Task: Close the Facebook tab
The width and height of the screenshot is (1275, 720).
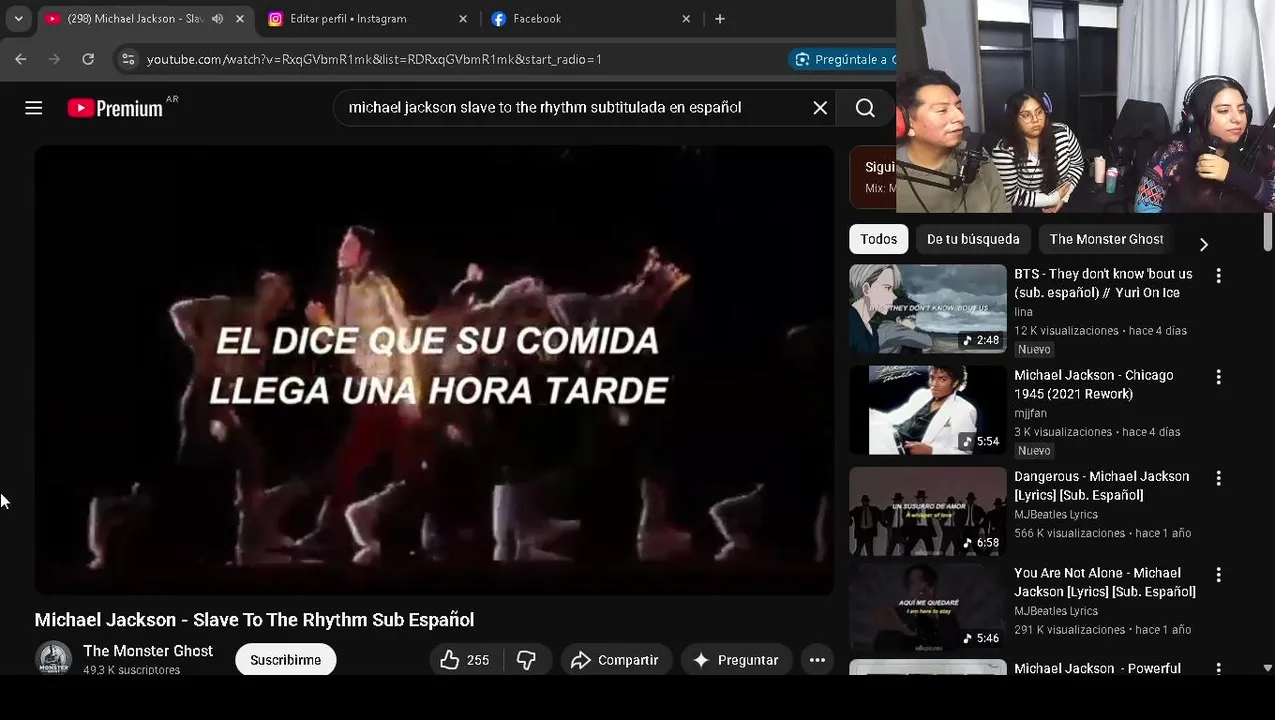Action: click(686, 19)
